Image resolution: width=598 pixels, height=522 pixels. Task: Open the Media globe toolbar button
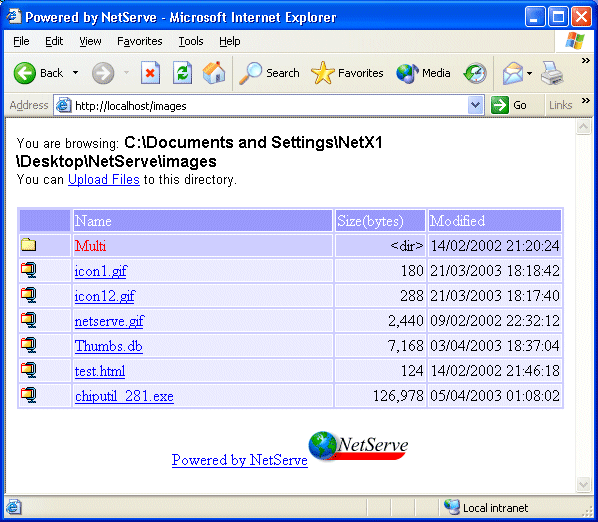click(x=423, y=73)
